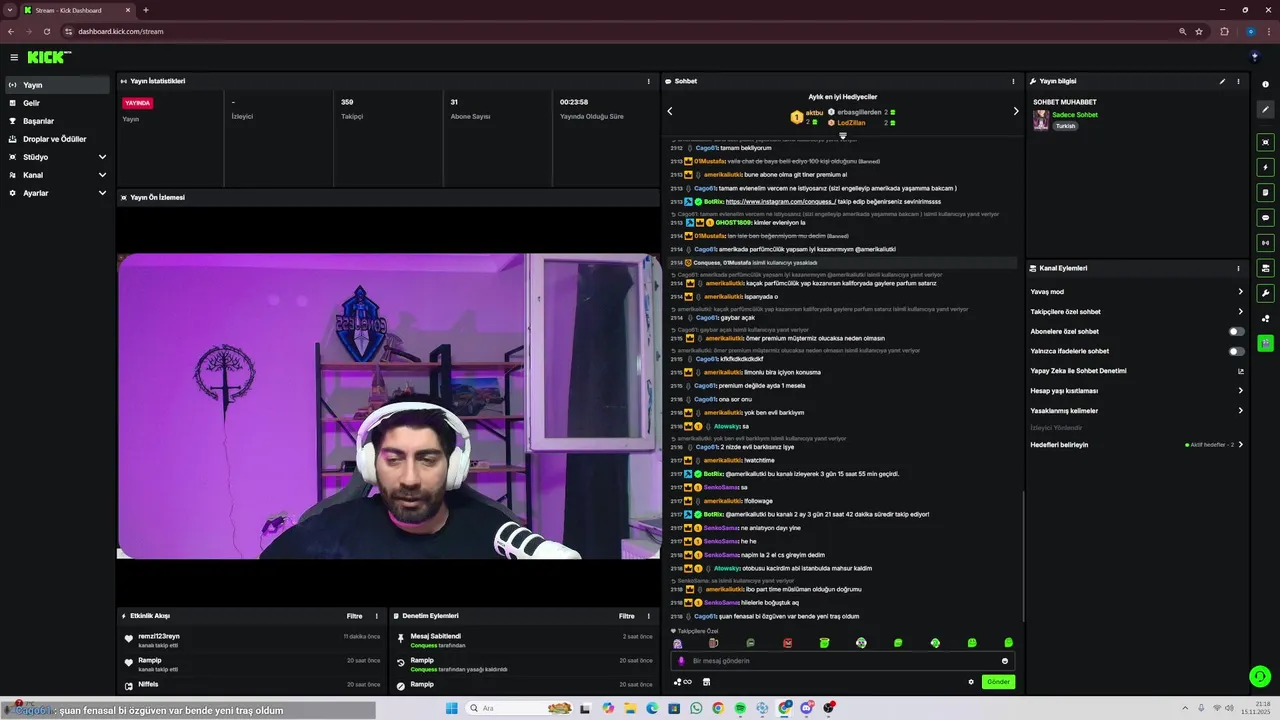Open the shop icon below message box
This screenshot has width=1280, height=720.
coord(706,682)
